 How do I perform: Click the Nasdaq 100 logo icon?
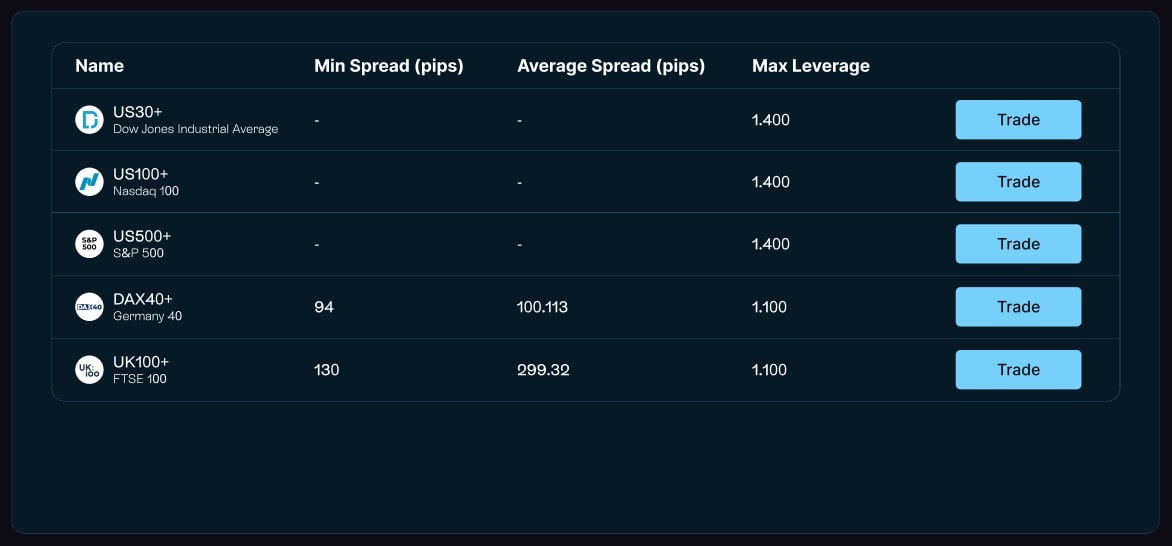[89, 182]
